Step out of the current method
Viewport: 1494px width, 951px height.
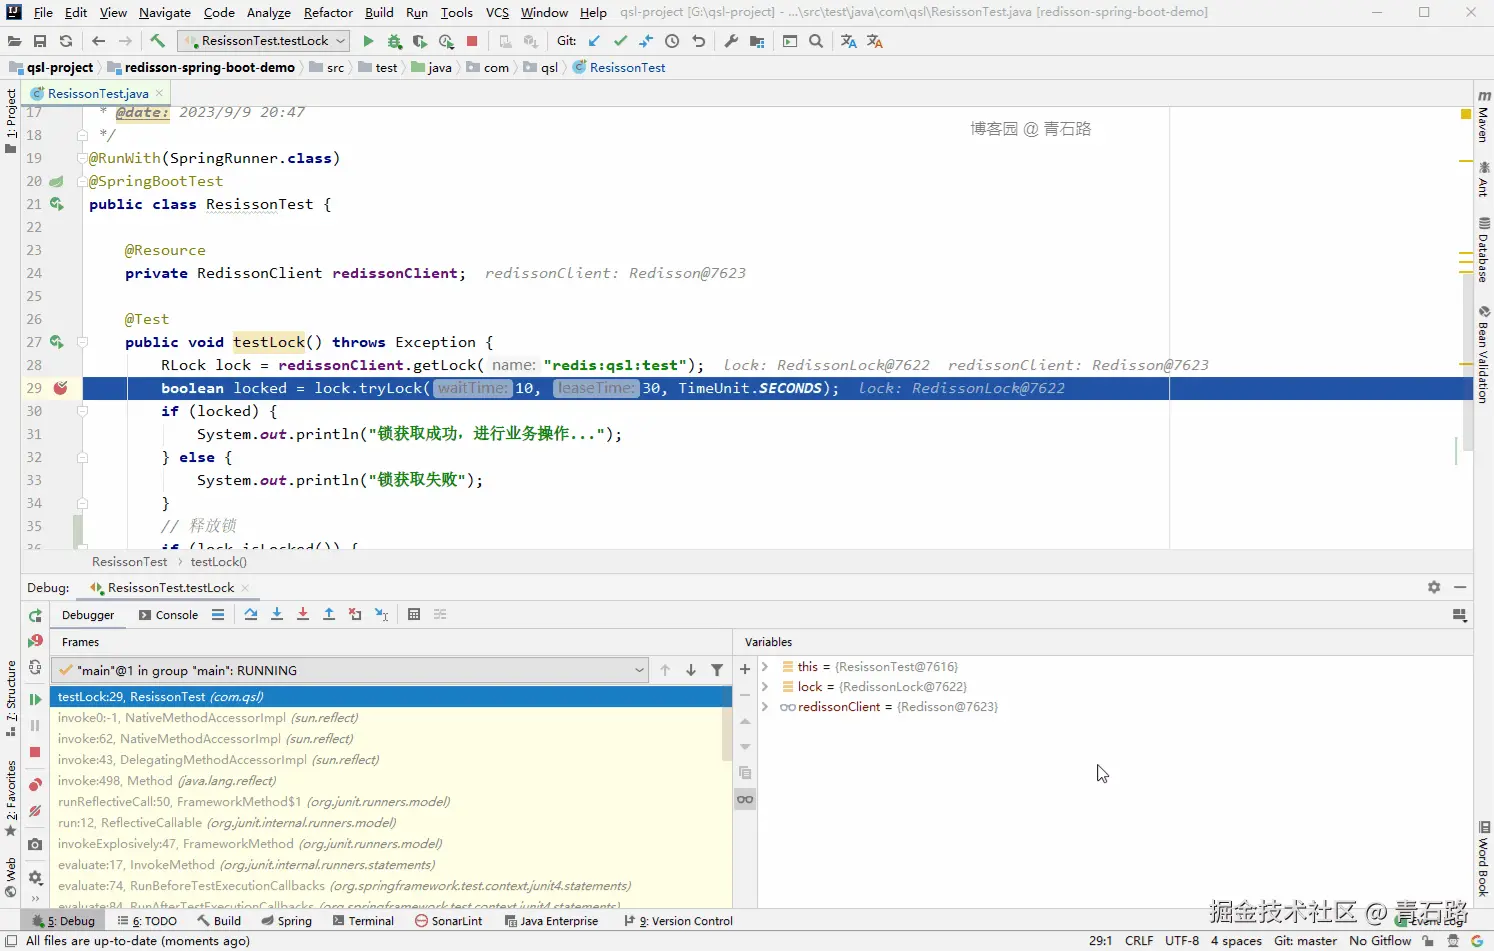(x=329, y=614)
